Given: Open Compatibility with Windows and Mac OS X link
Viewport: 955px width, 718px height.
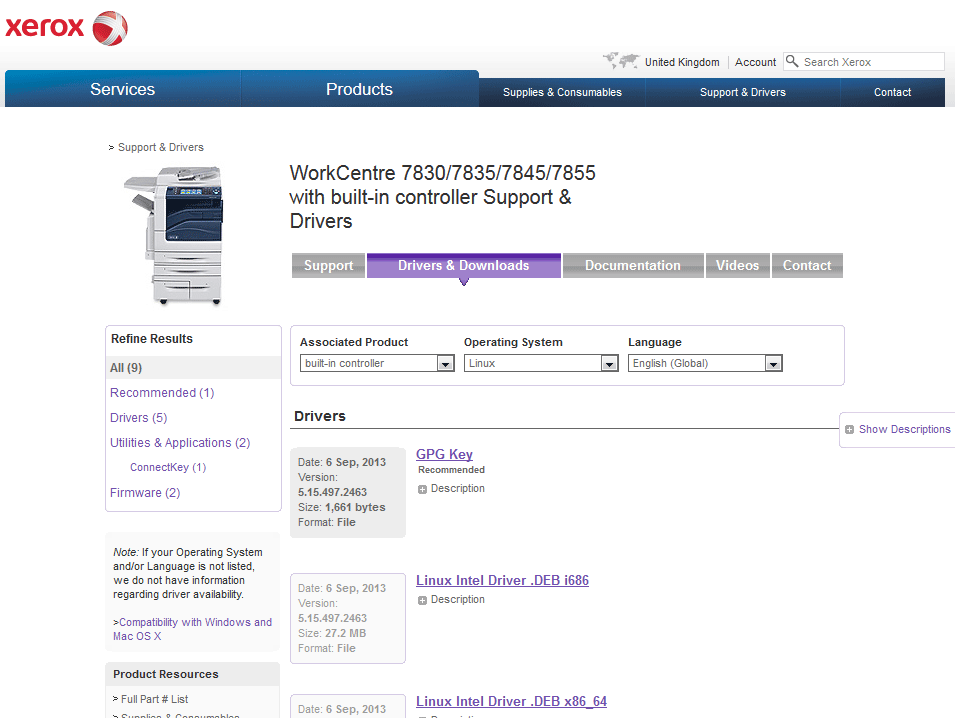Looking at the screenshot, I should coord(192,629).
